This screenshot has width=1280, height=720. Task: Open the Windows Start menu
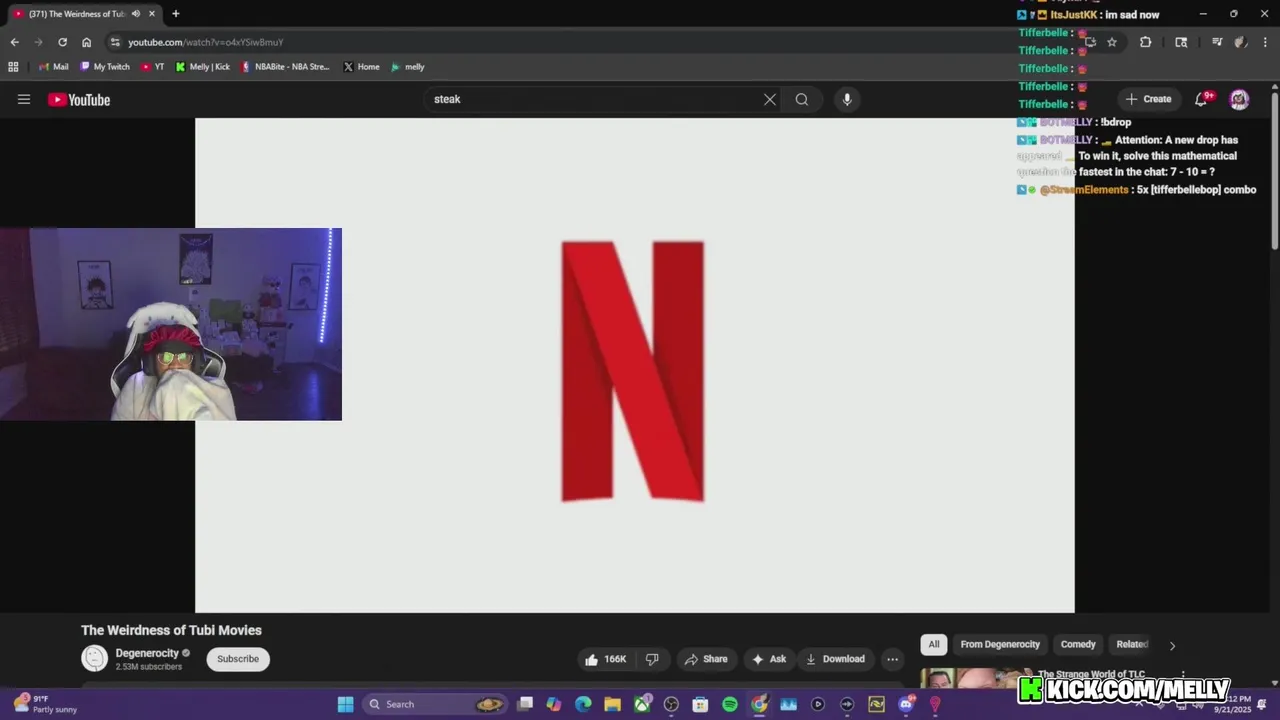tap(345, 704)
